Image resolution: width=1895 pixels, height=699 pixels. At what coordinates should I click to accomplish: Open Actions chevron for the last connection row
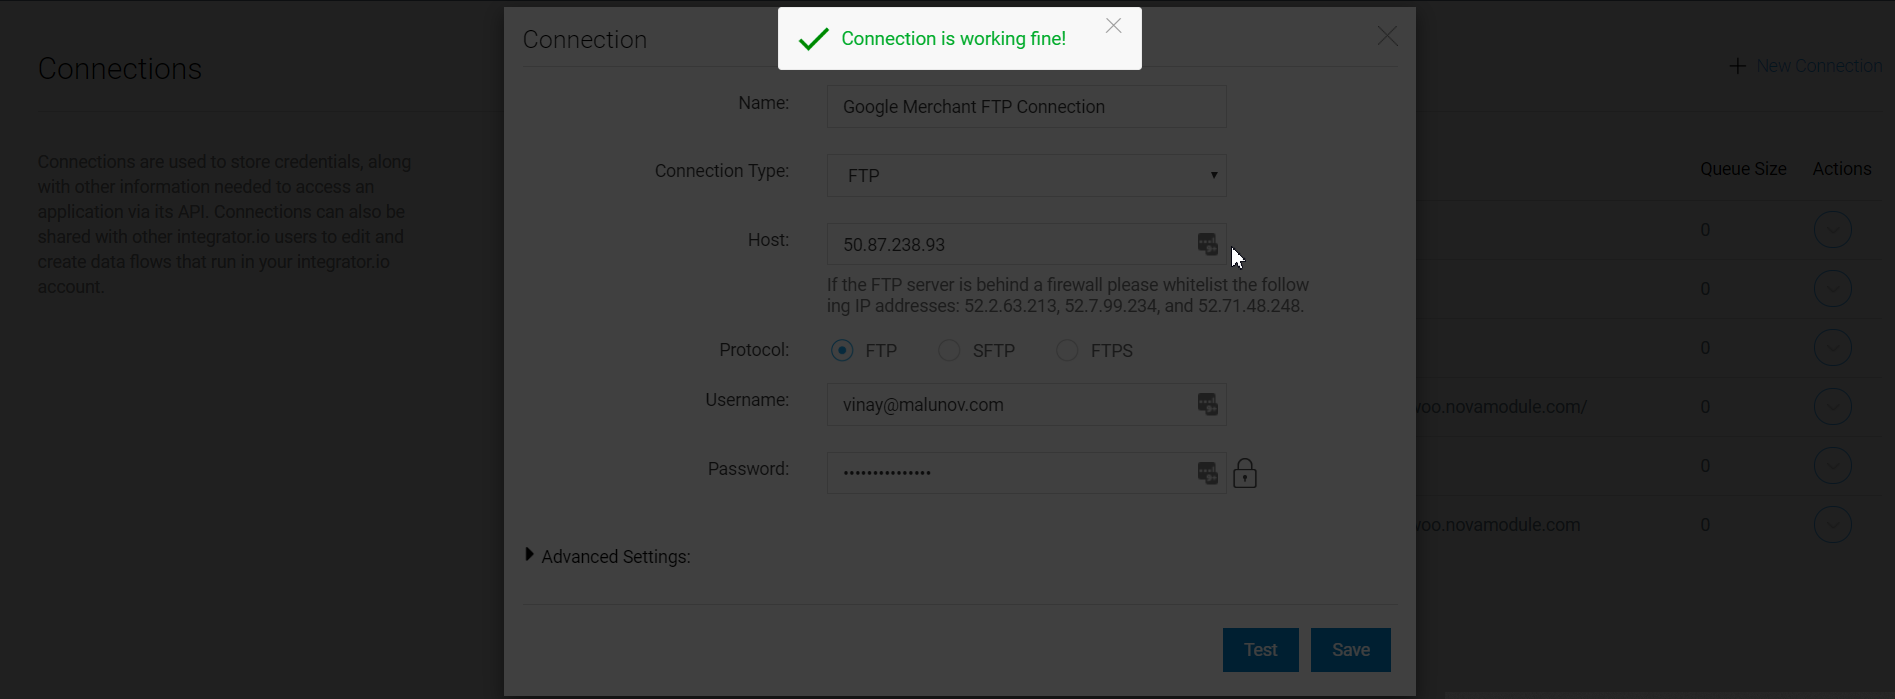1832,524
